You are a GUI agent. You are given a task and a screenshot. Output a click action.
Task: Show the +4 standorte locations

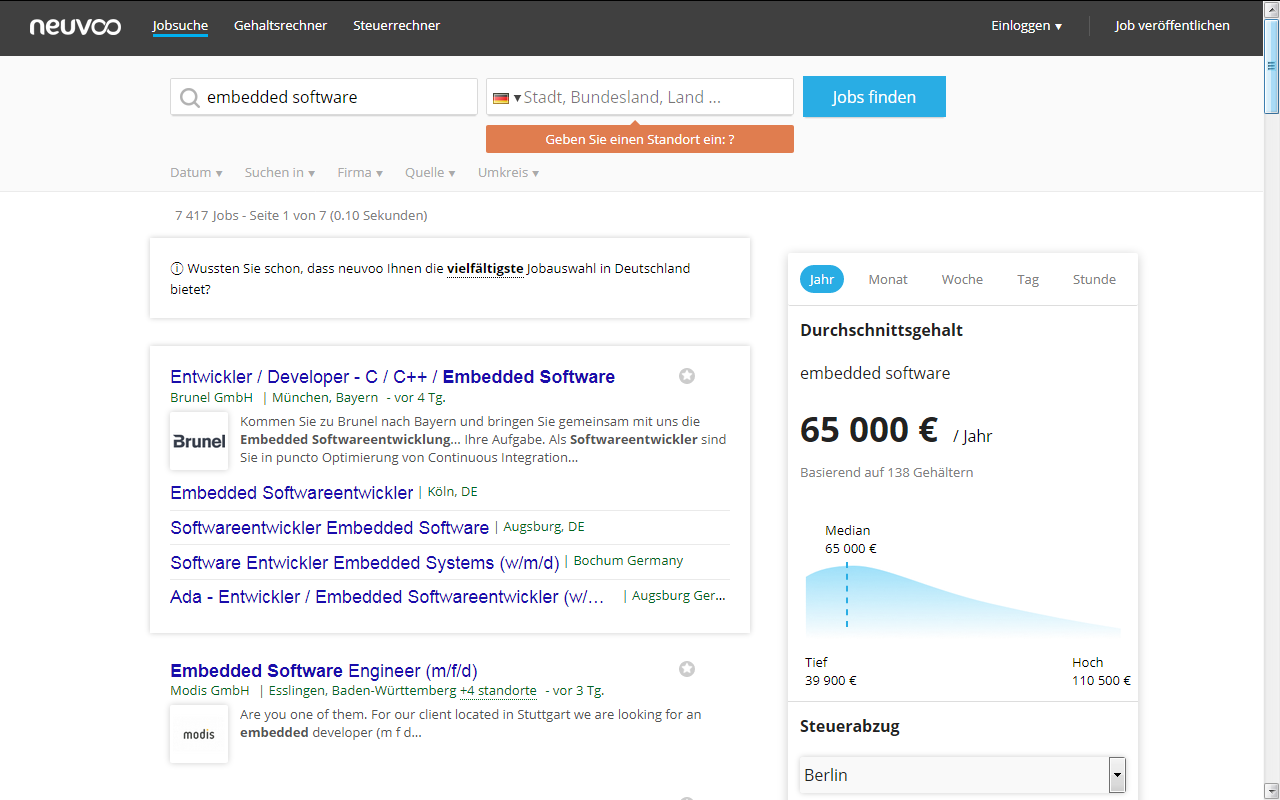498,691
